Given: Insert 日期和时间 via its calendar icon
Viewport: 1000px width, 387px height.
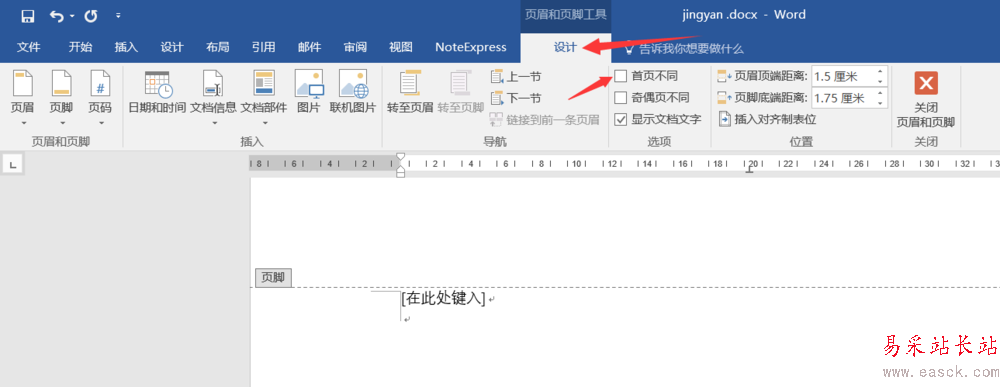Looking at the screenshot, I should pos(158,84).
